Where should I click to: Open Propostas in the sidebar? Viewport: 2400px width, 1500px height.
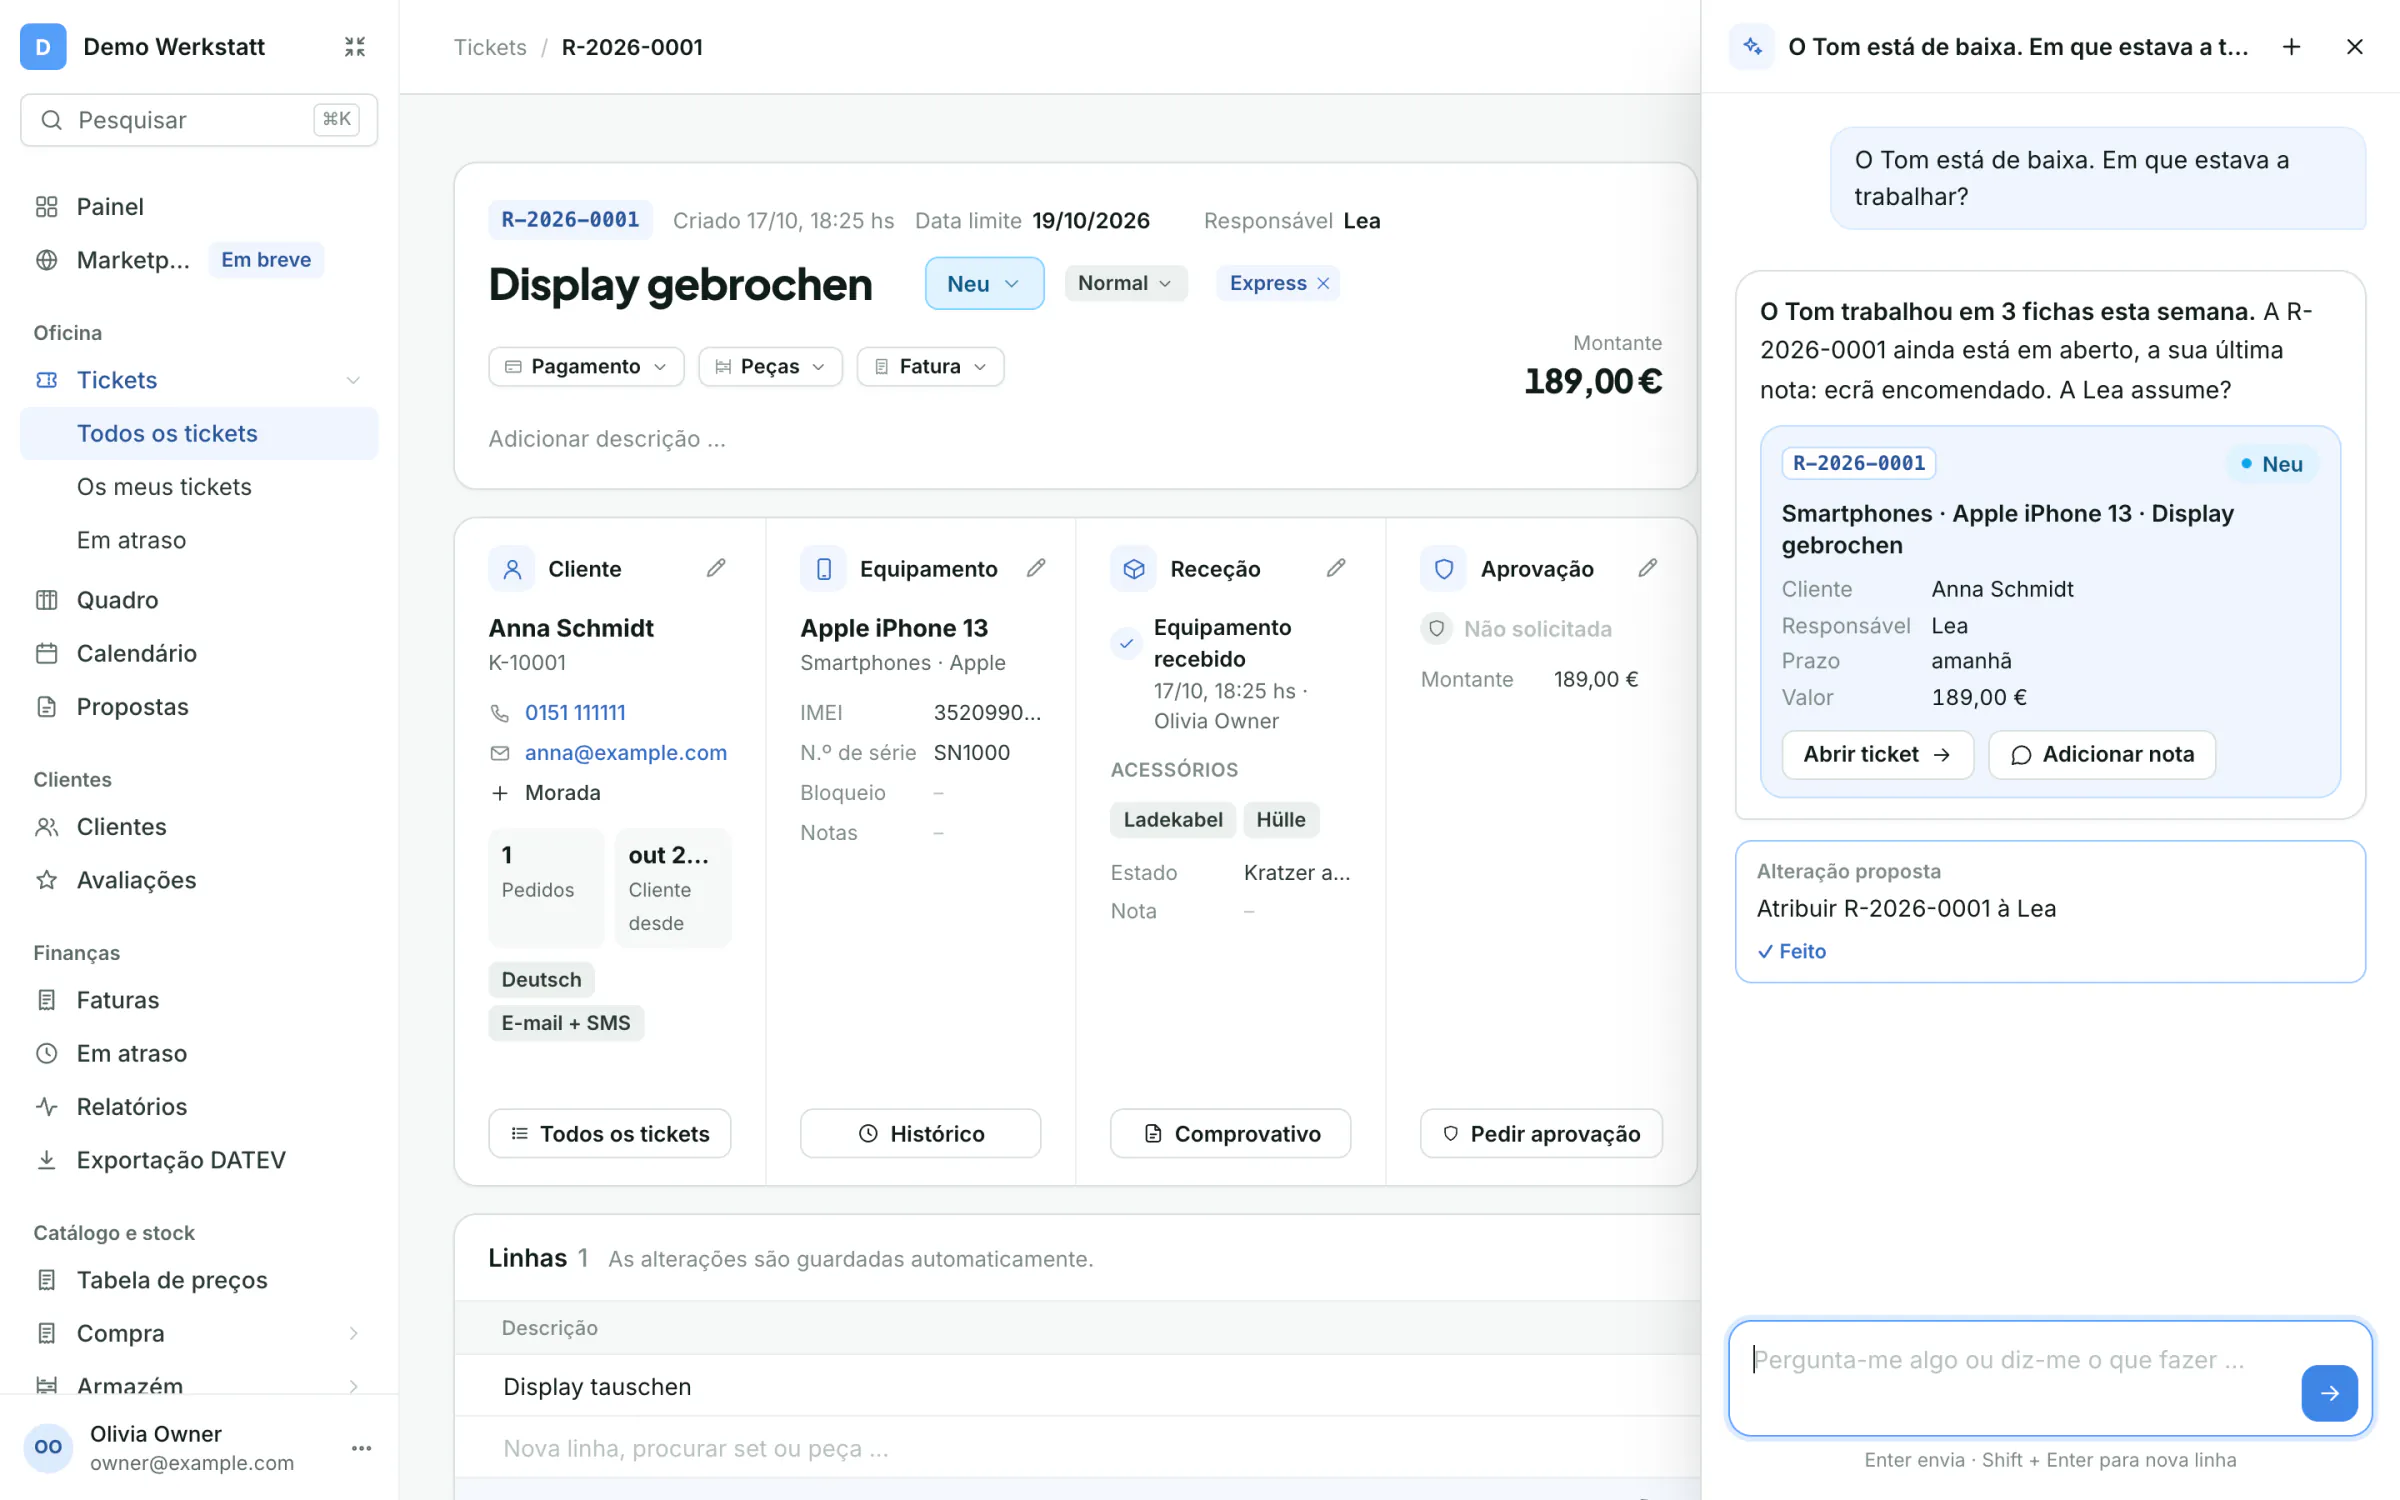(199, 707)
